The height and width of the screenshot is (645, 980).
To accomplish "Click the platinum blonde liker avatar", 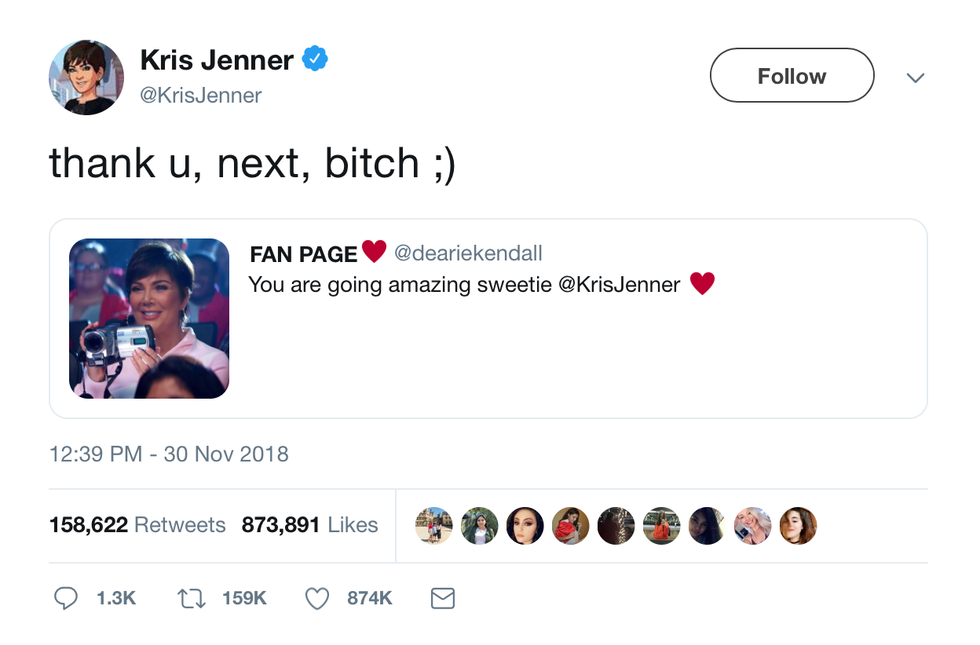I will [753, 526].
